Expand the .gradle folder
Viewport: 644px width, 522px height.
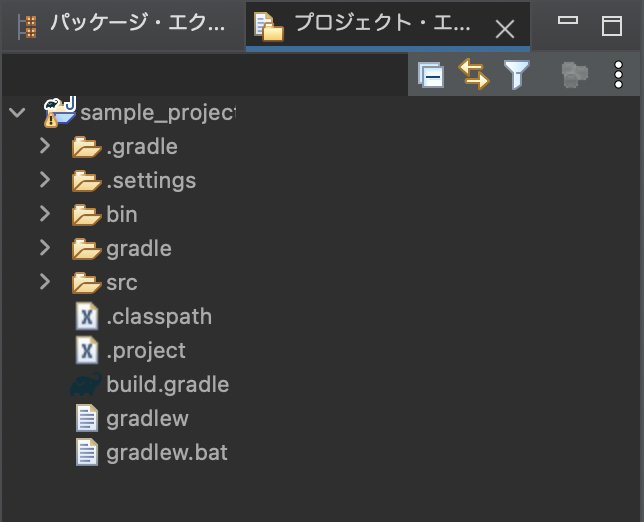pyautogui.click(x=45, y=146)
